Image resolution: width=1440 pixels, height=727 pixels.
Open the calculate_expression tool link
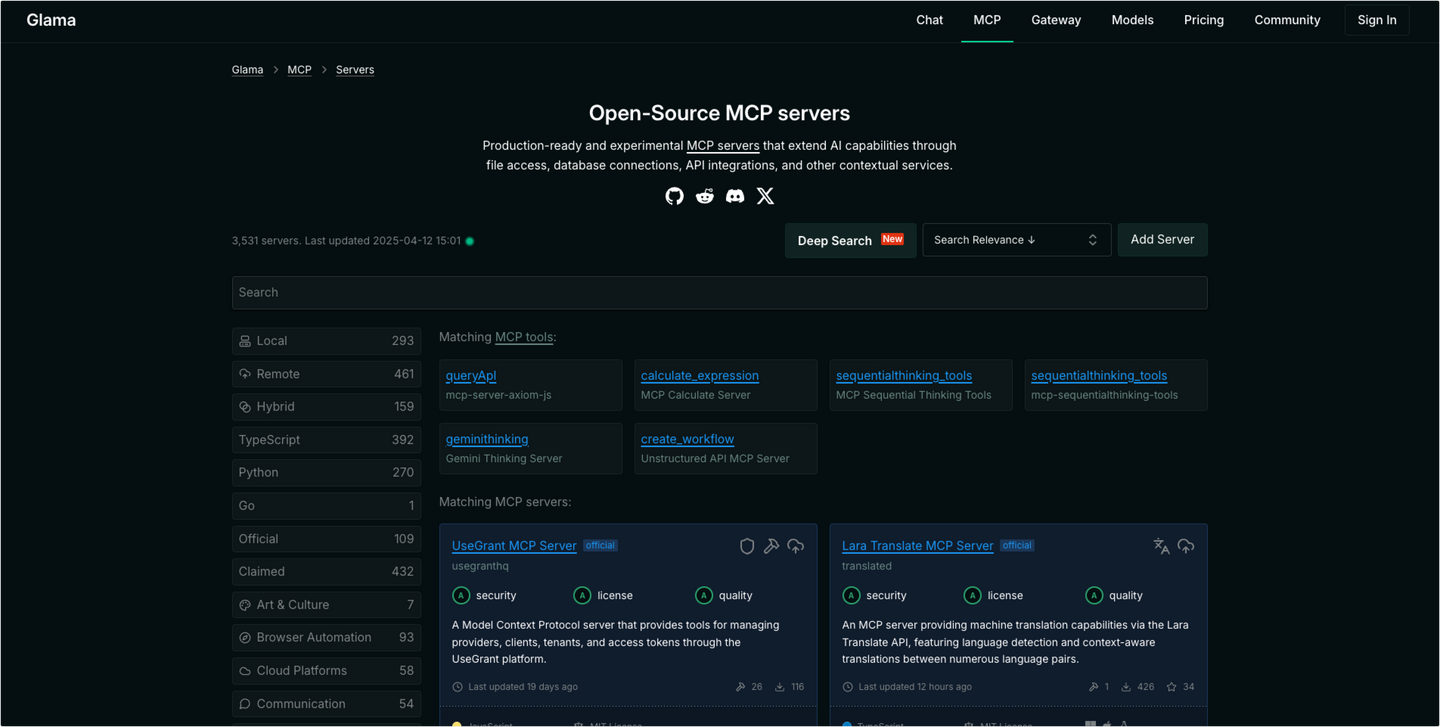click(x=700, y=376)
